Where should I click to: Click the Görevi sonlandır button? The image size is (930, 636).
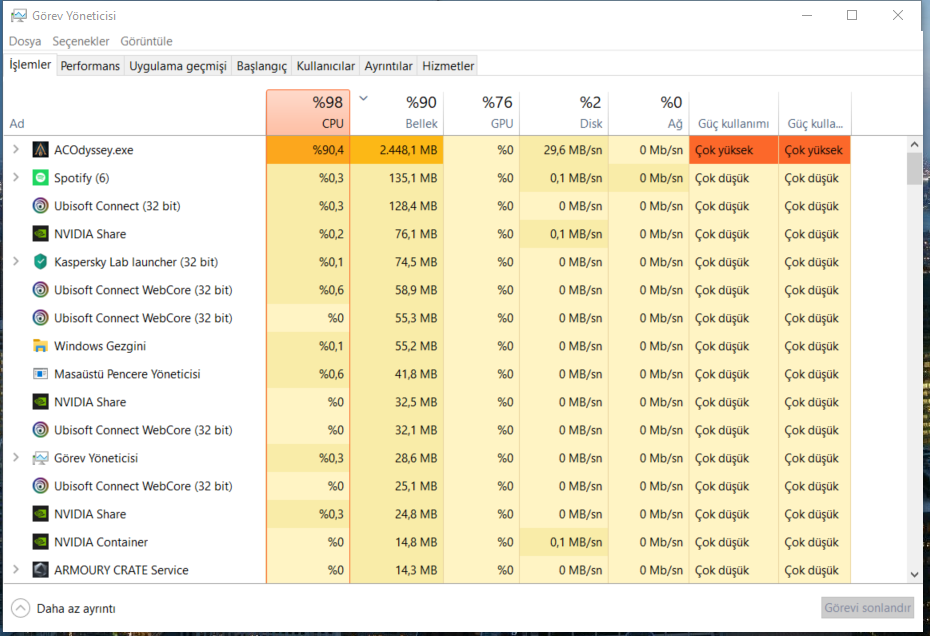(x=867, y=608)
